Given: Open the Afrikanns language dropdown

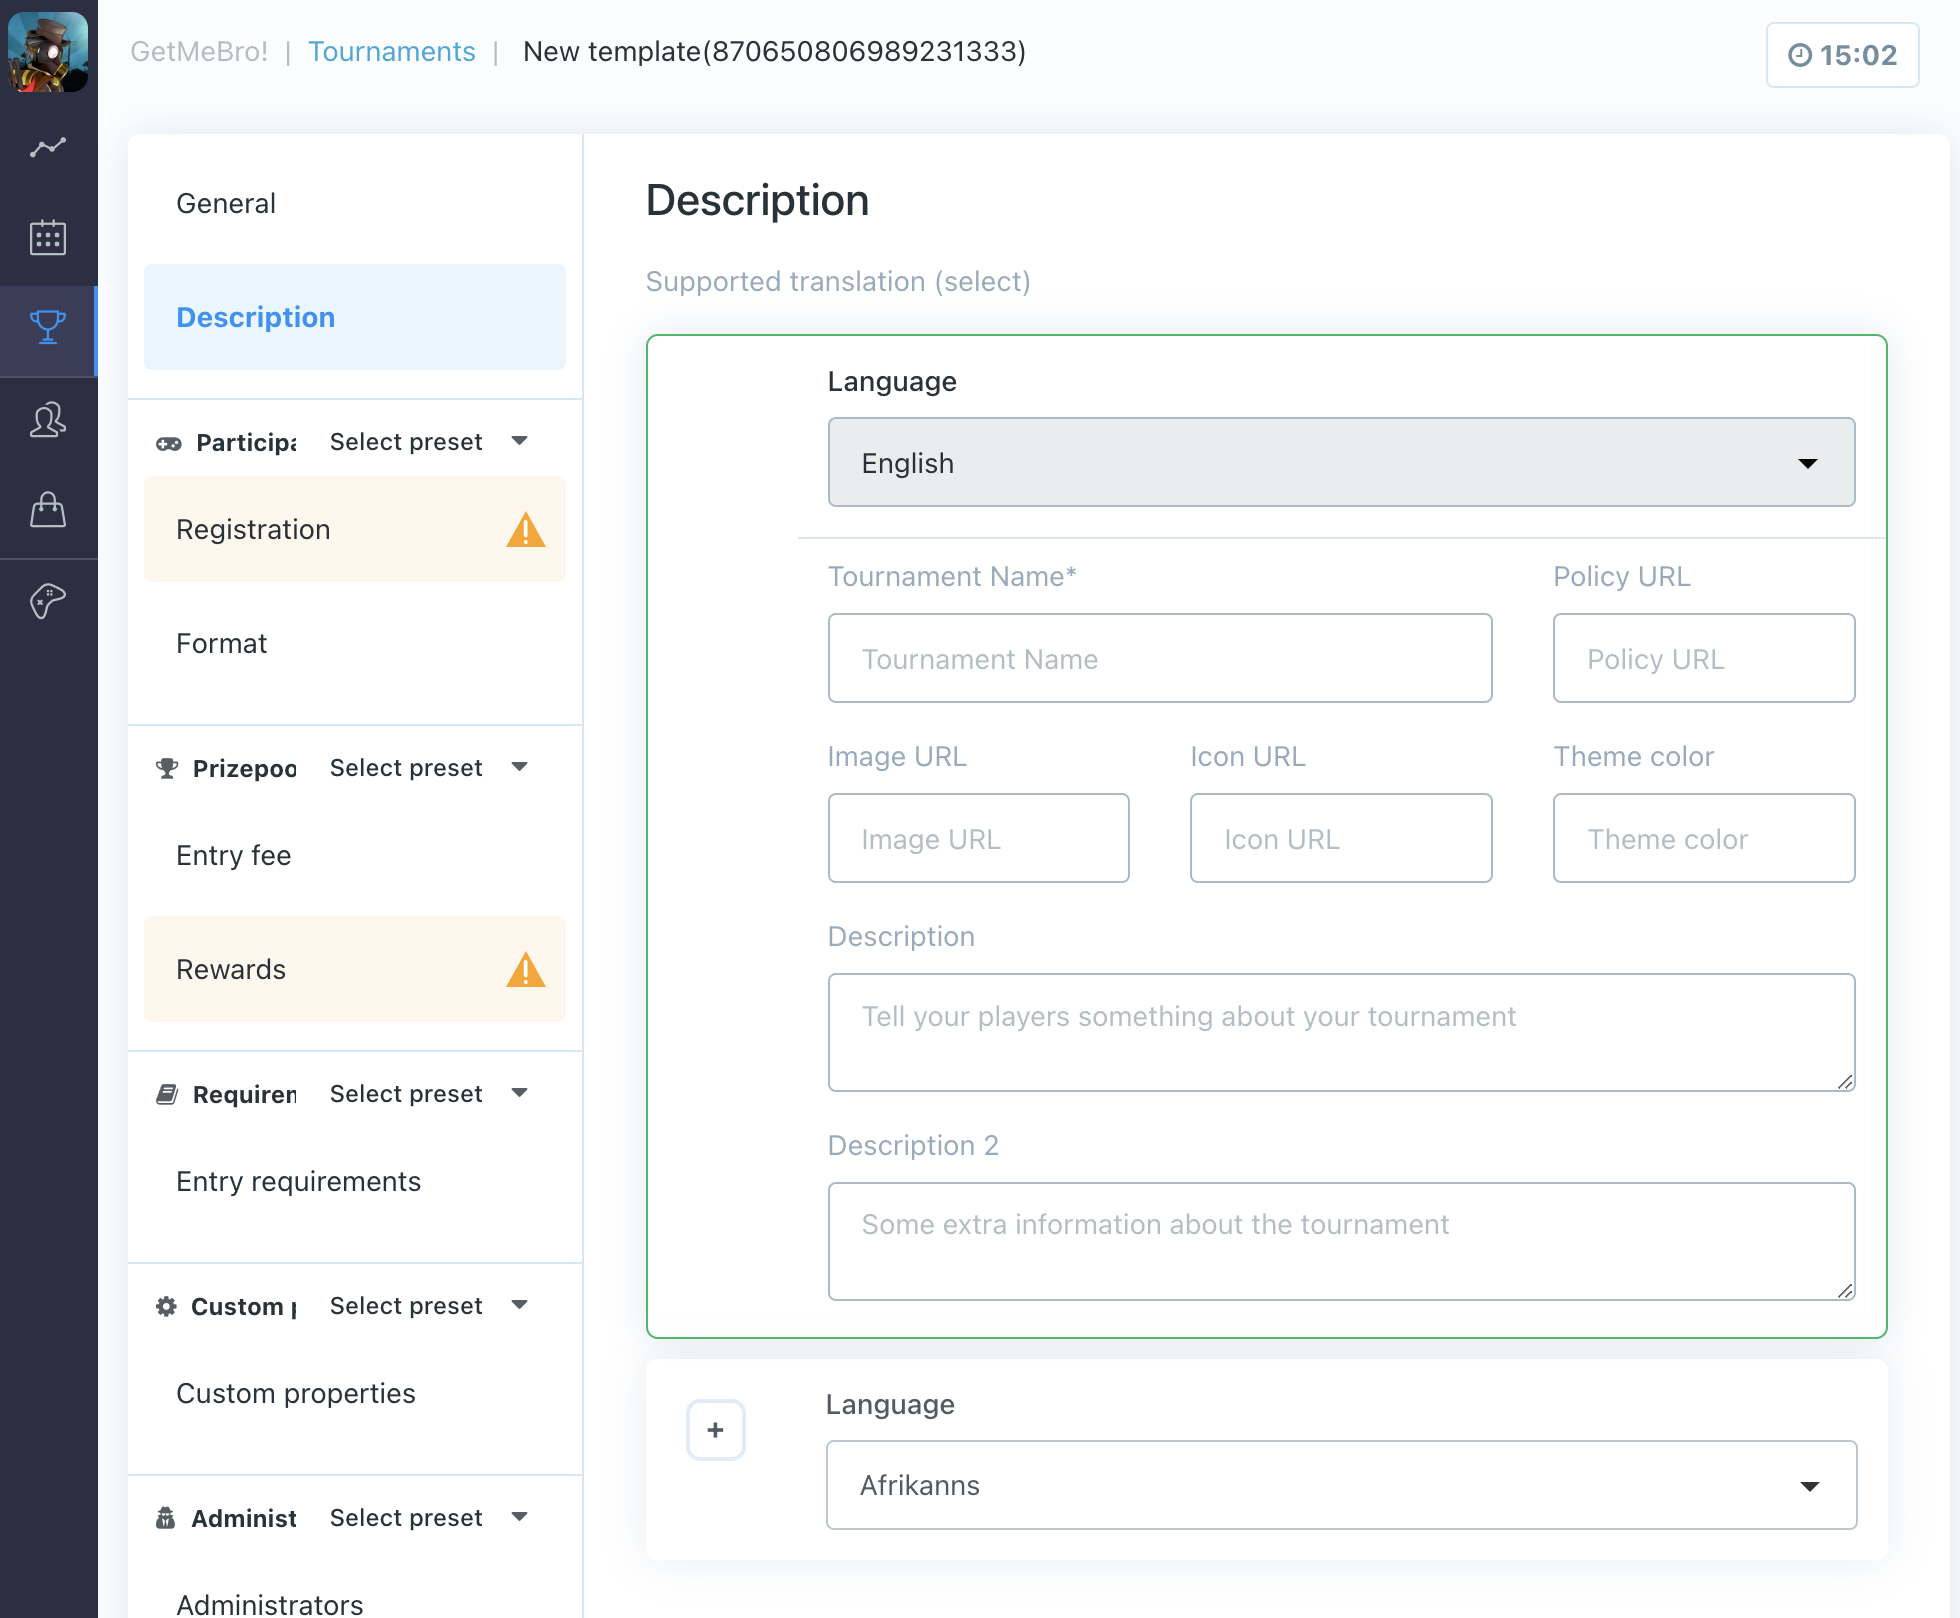Looking at the screenshot, I should click(1340, 1485).
